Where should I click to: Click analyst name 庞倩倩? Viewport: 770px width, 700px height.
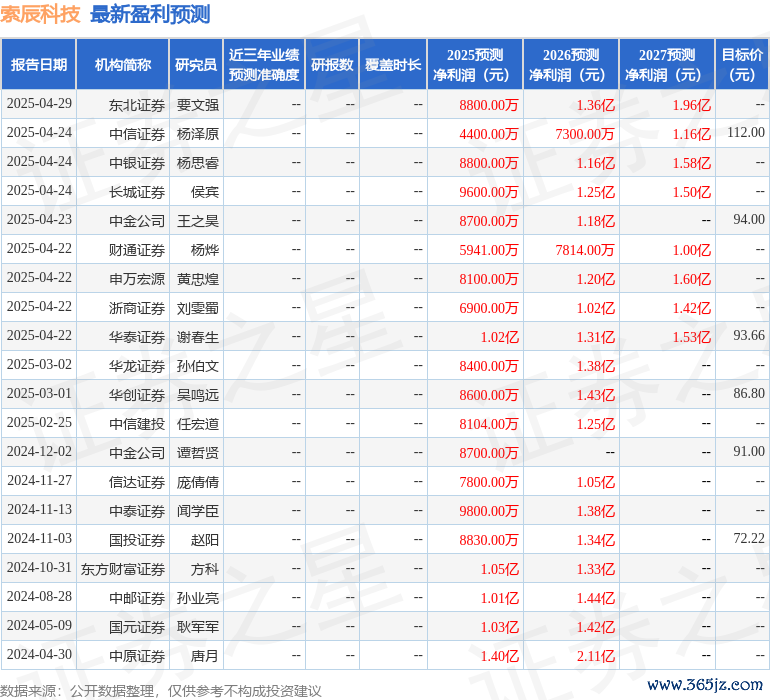pos(198,482)
